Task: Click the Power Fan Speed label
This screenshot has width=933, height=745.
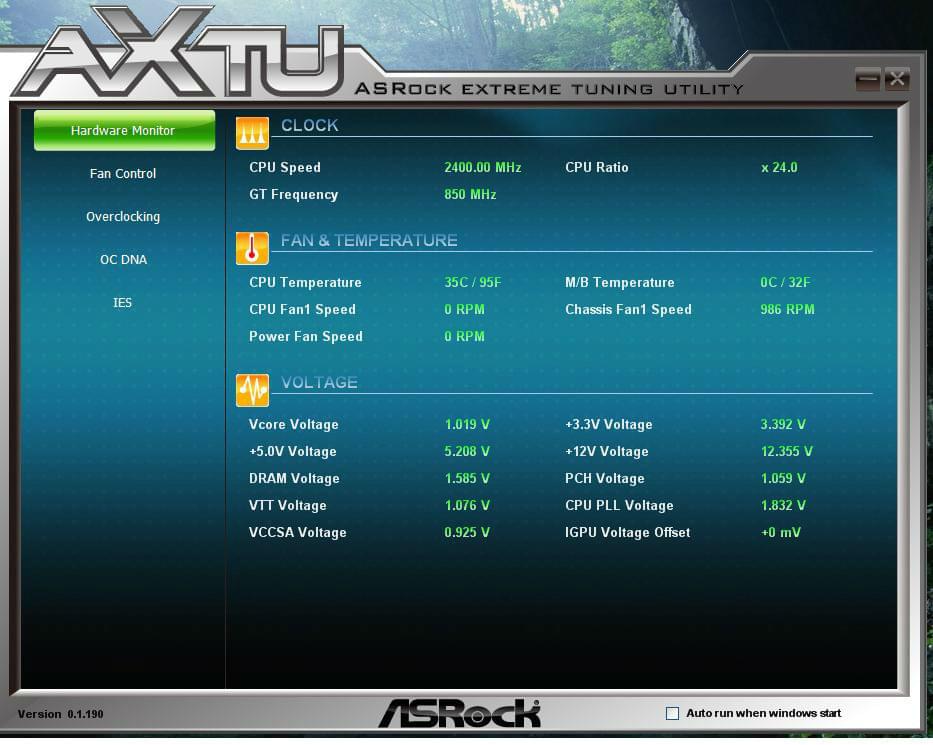Action: click(x=305, y=336)
